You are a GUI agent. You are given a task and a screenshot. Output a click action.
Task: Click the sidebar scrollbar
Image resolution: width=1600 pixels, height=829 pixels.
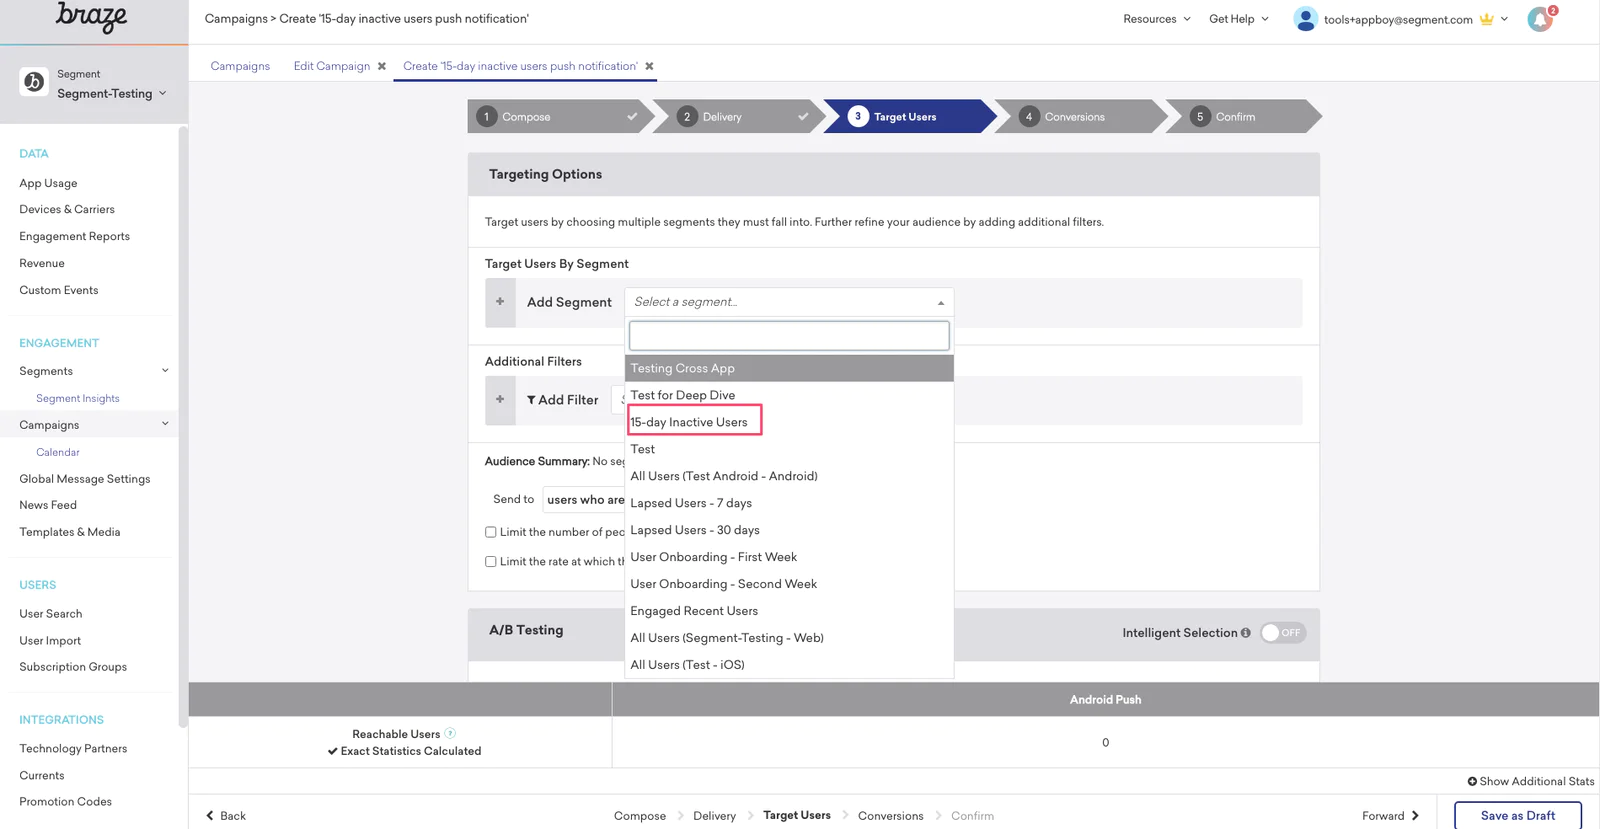click(x=183, y=427)
